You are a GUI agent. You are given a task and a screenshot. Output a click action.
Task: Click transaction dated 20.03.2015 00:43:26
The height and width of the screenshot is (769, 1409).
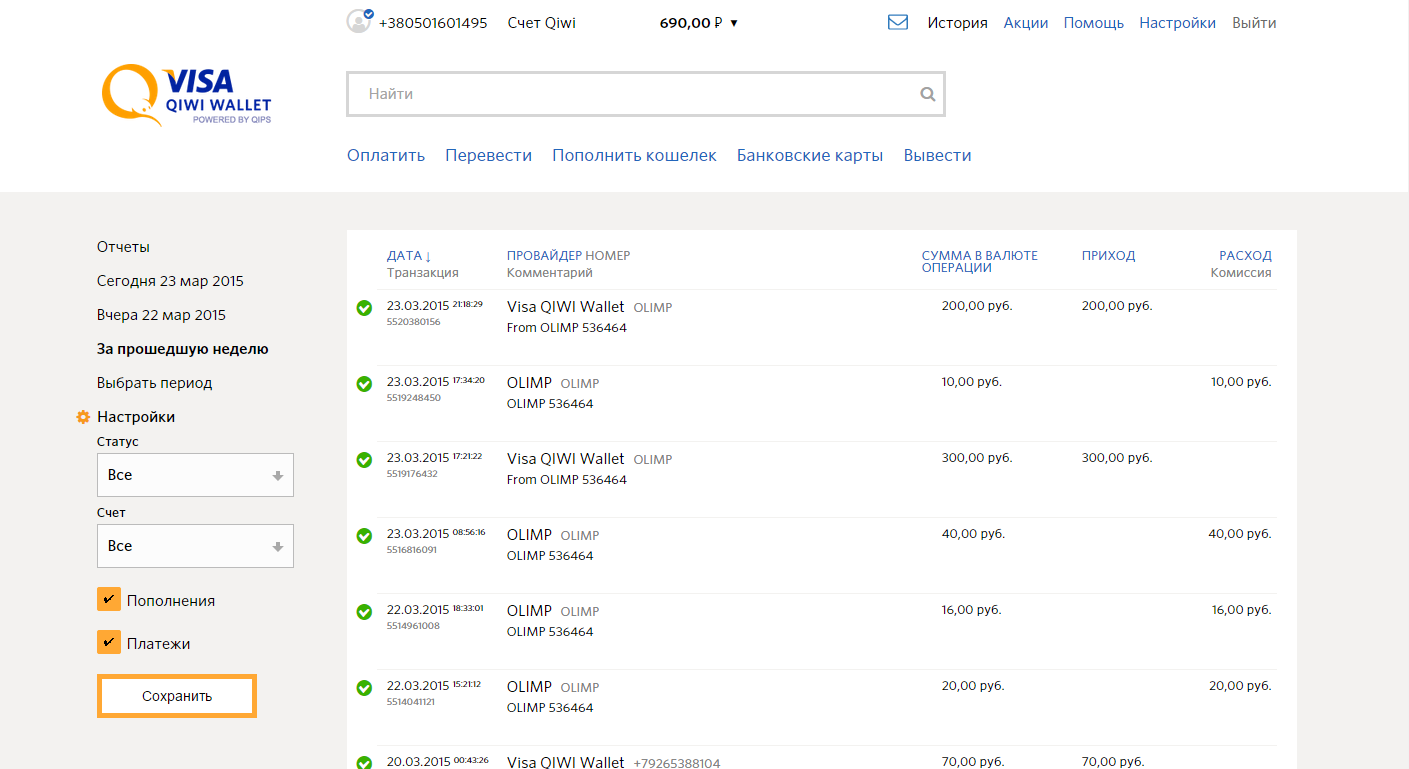click(x=437, y=761)
